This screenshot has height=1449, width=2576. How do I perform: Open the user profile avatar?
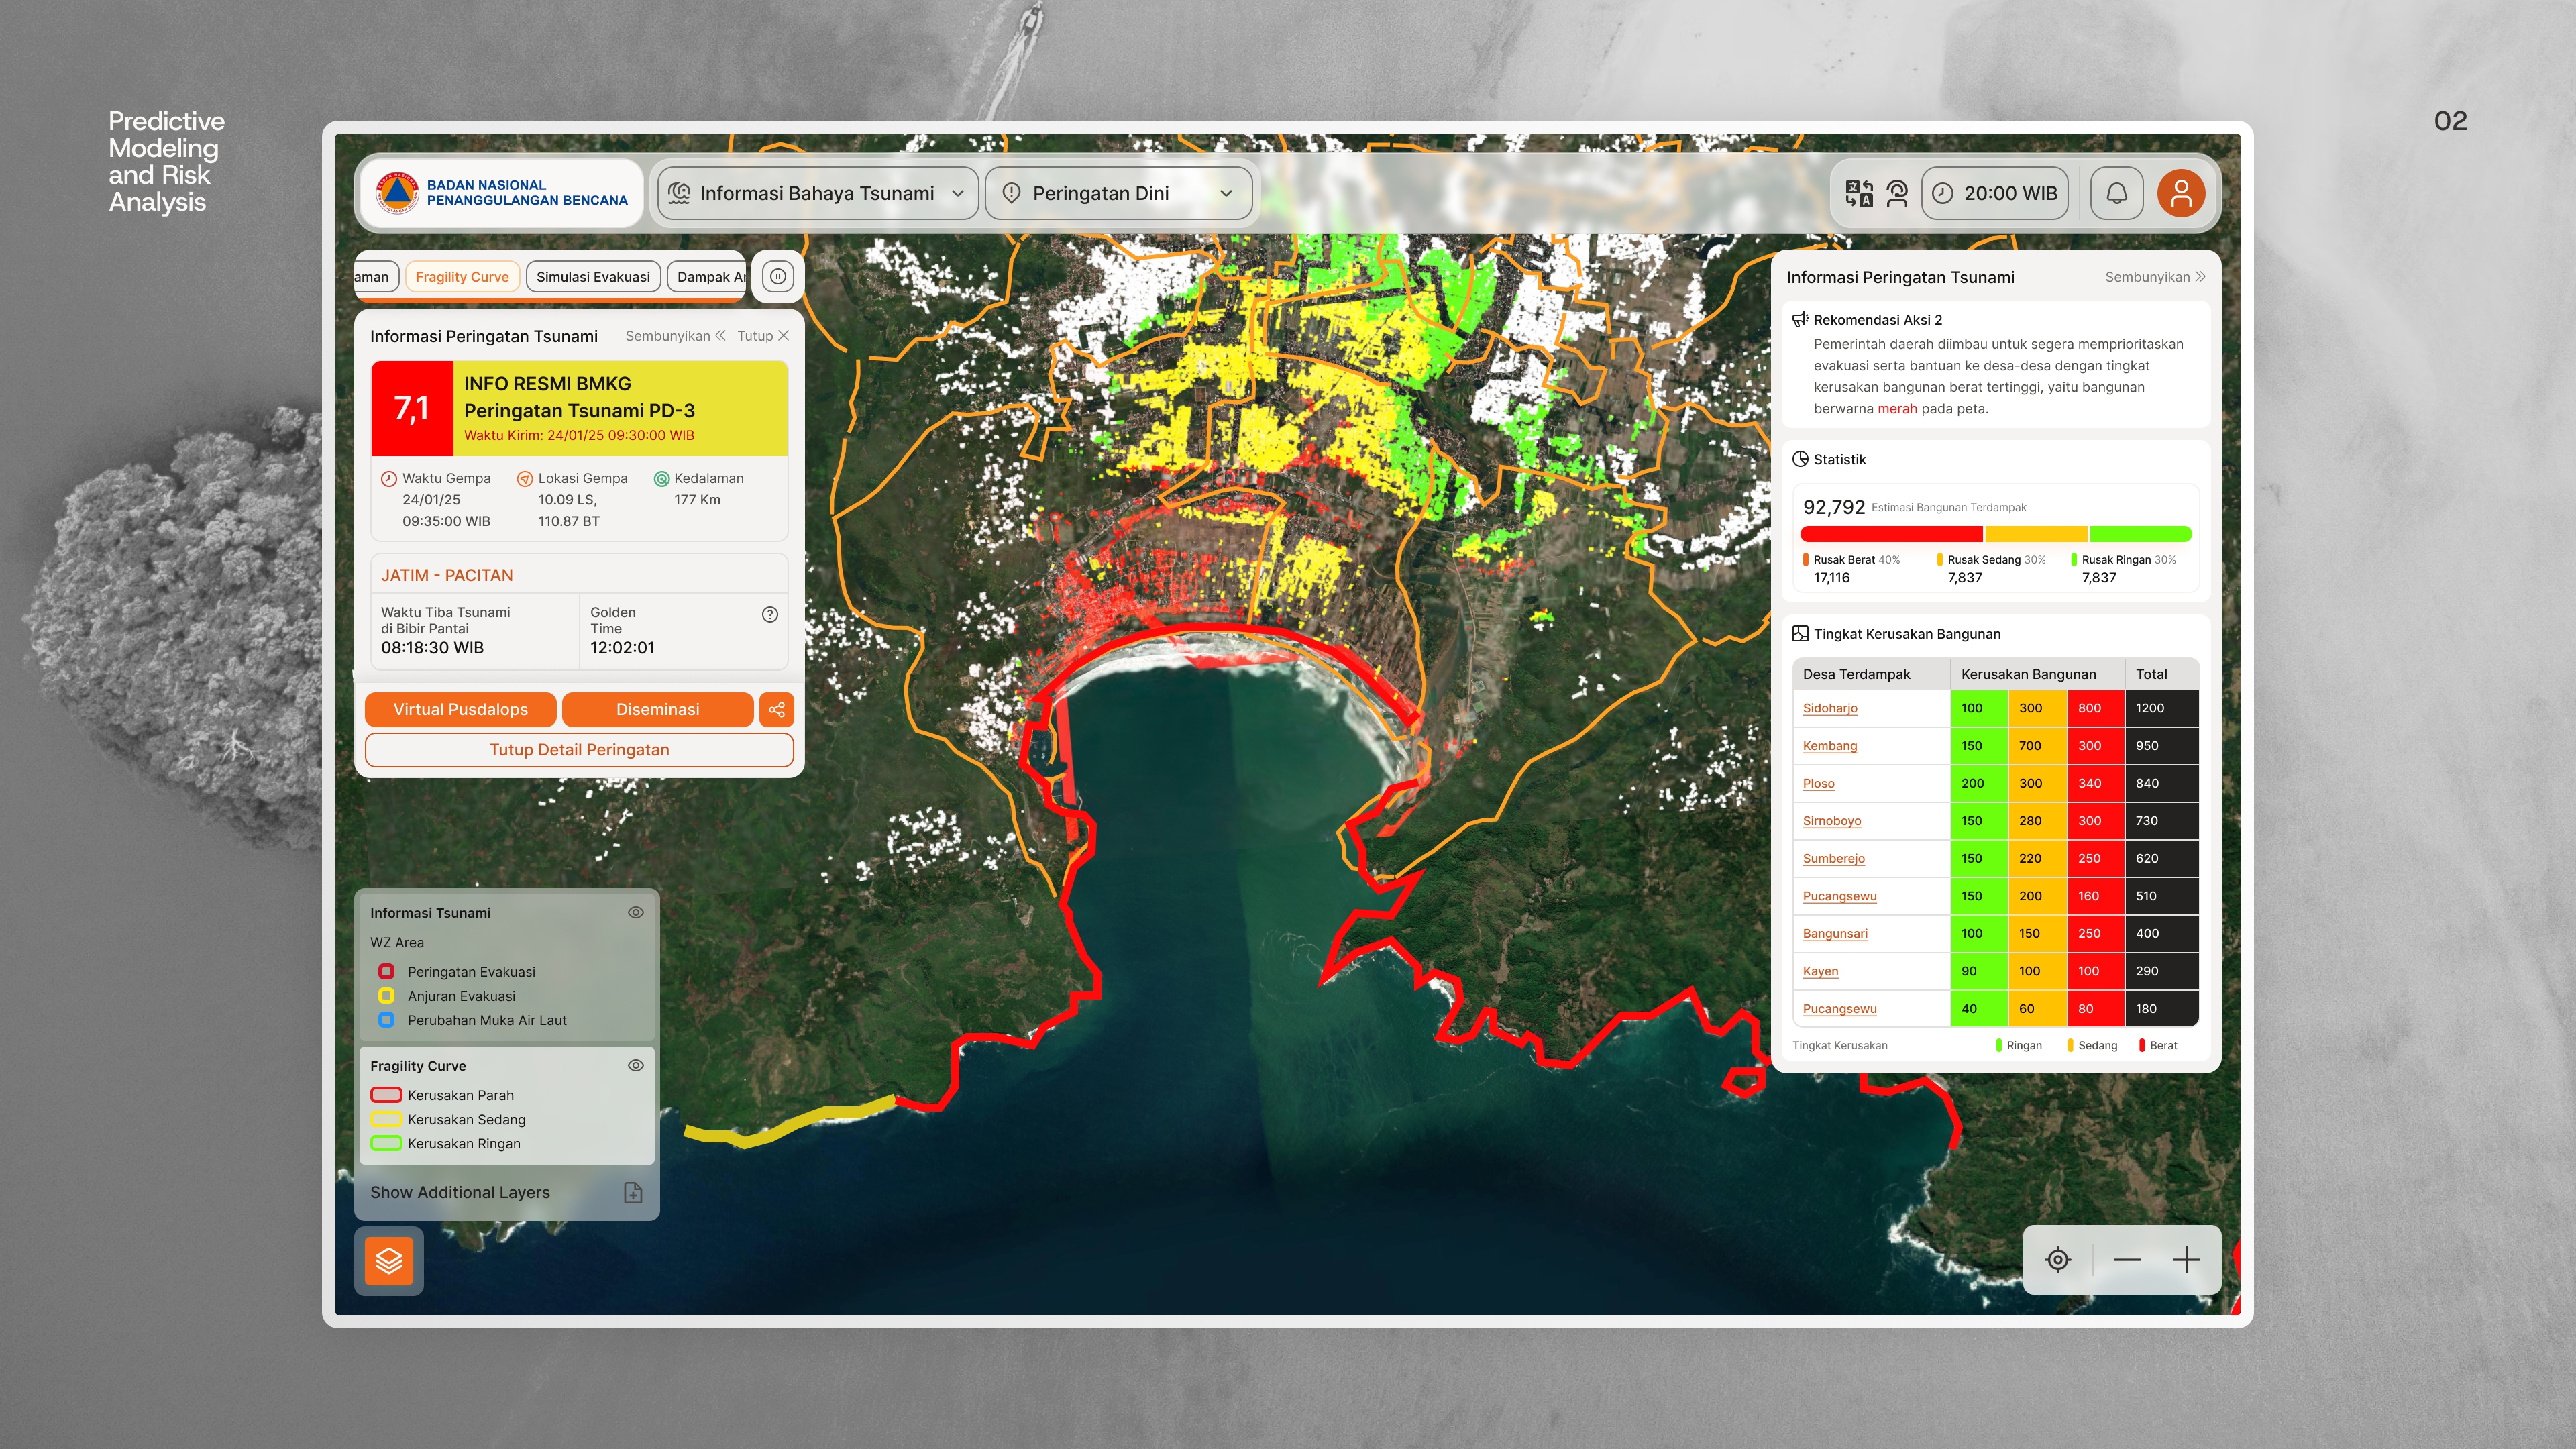2180,193
